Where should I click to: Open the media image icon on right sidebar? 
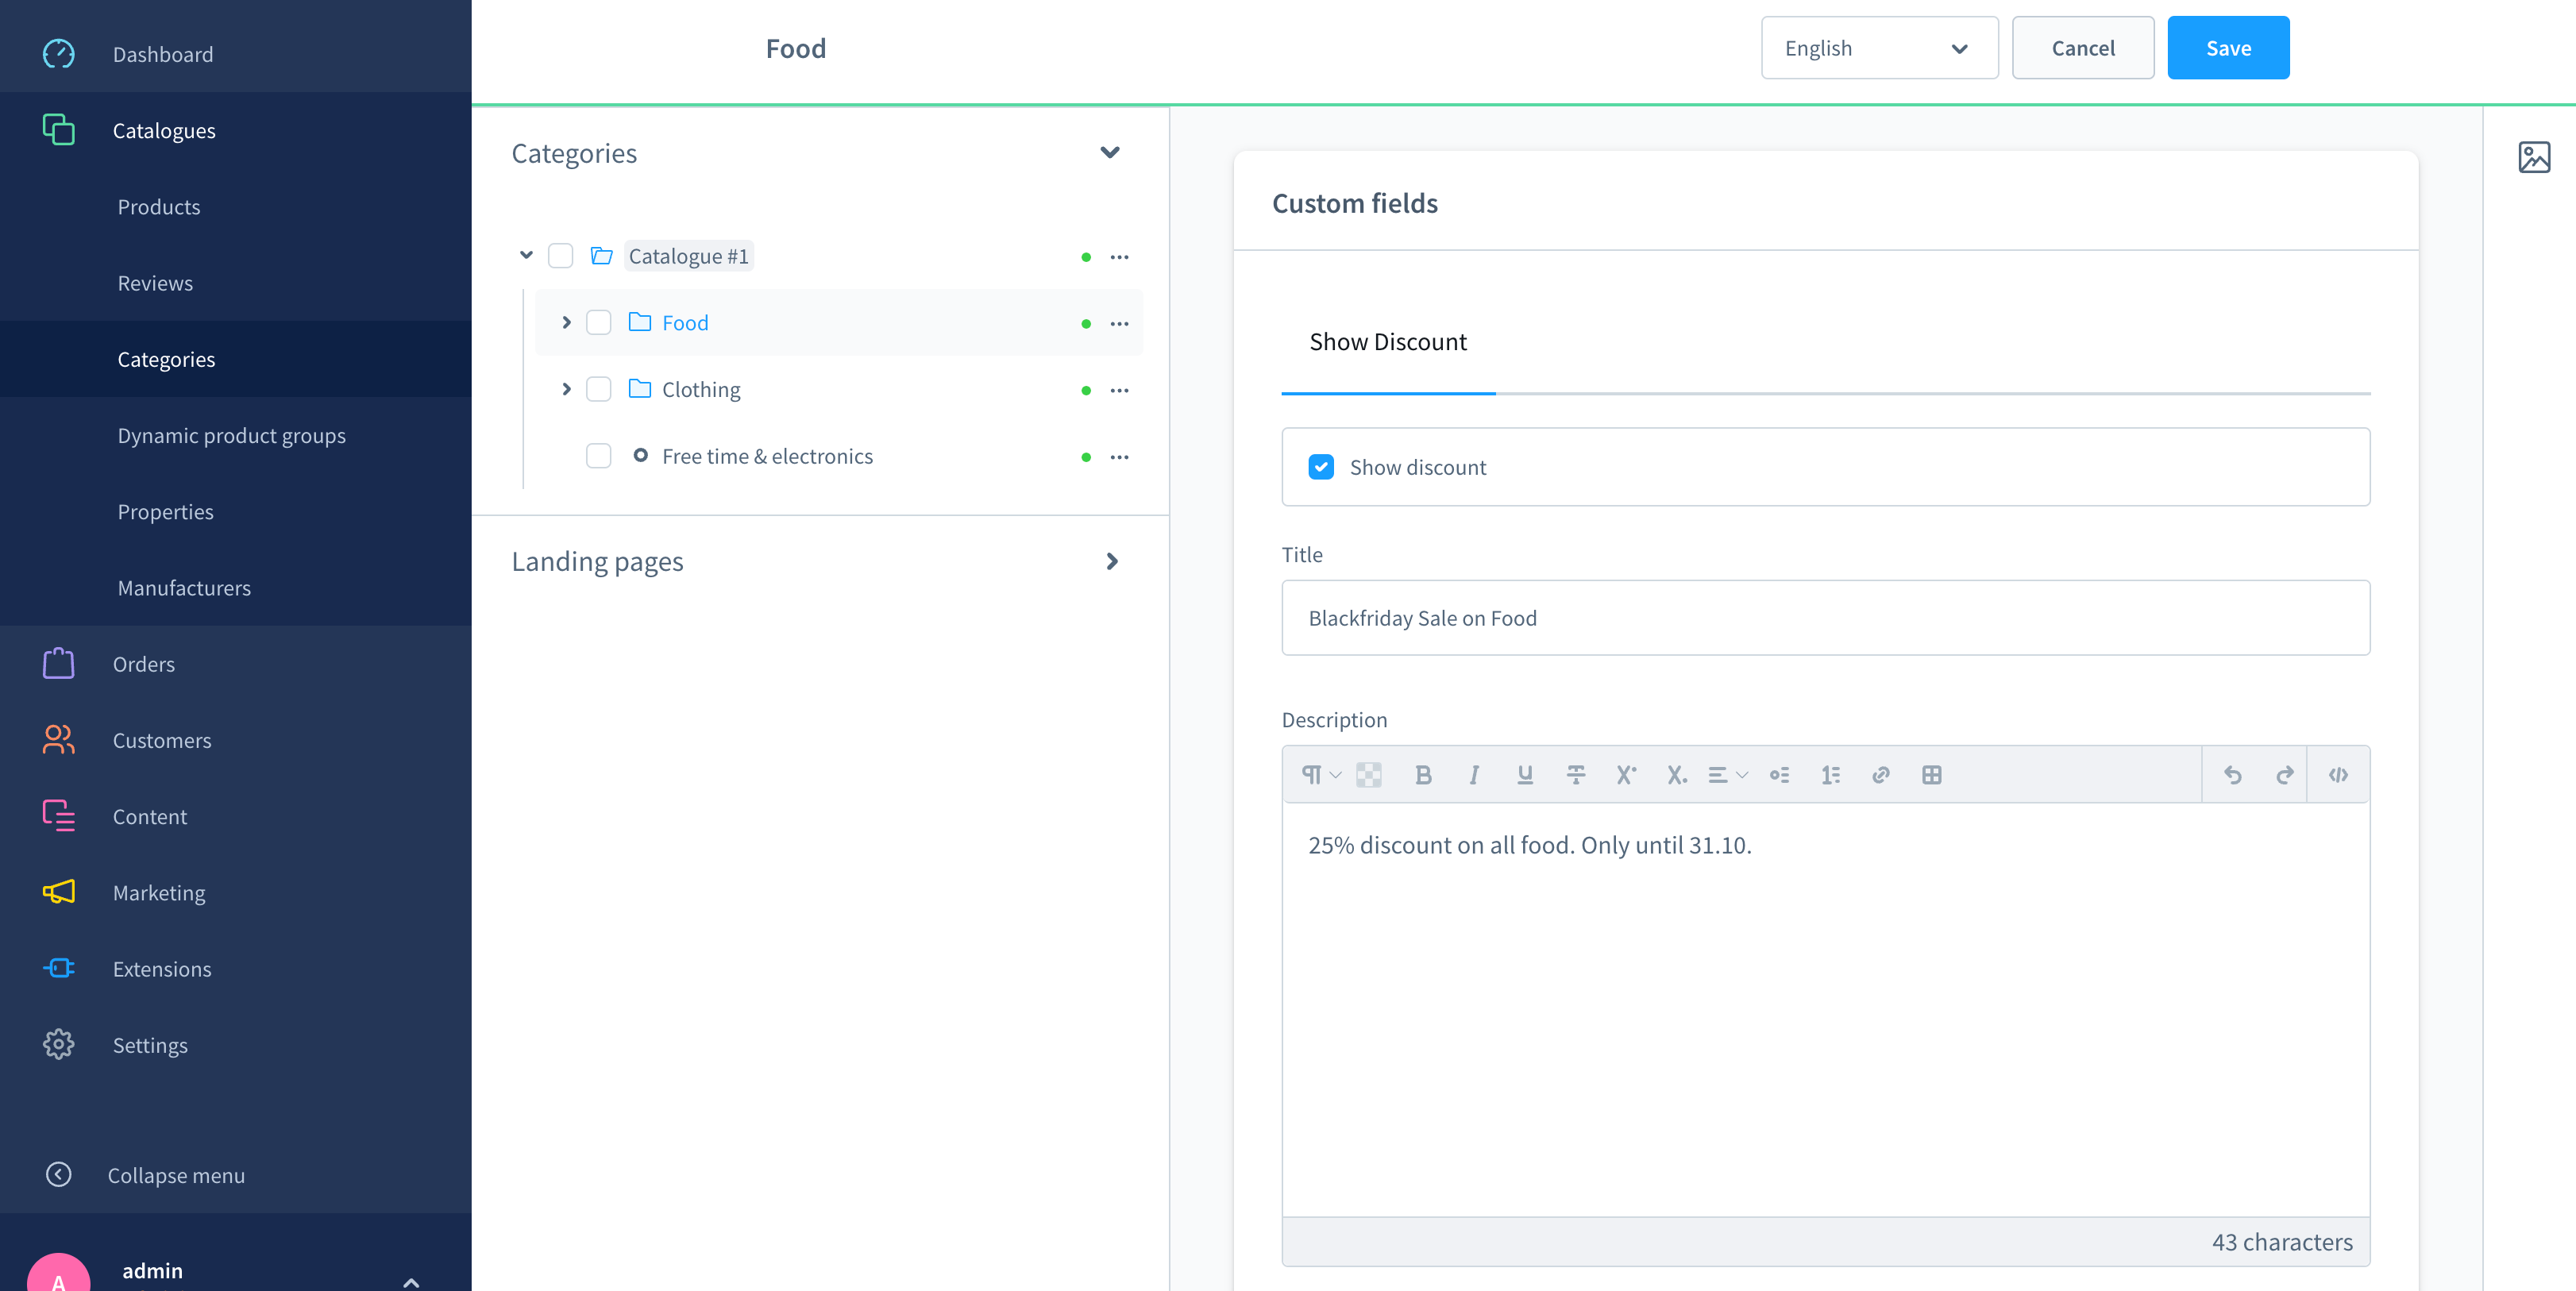[2534, 157]
